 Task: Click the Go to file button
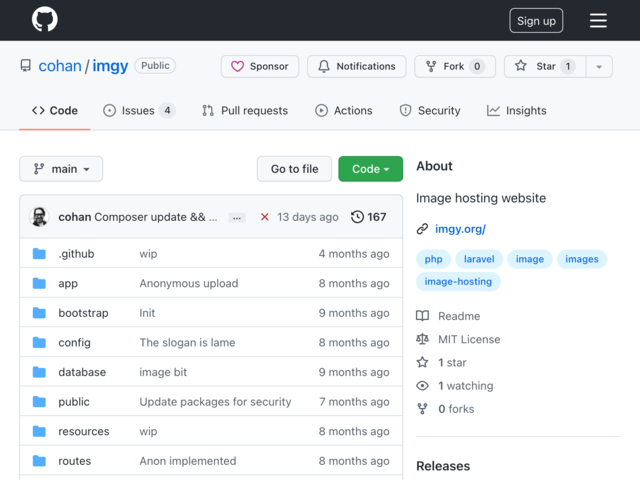294,169
